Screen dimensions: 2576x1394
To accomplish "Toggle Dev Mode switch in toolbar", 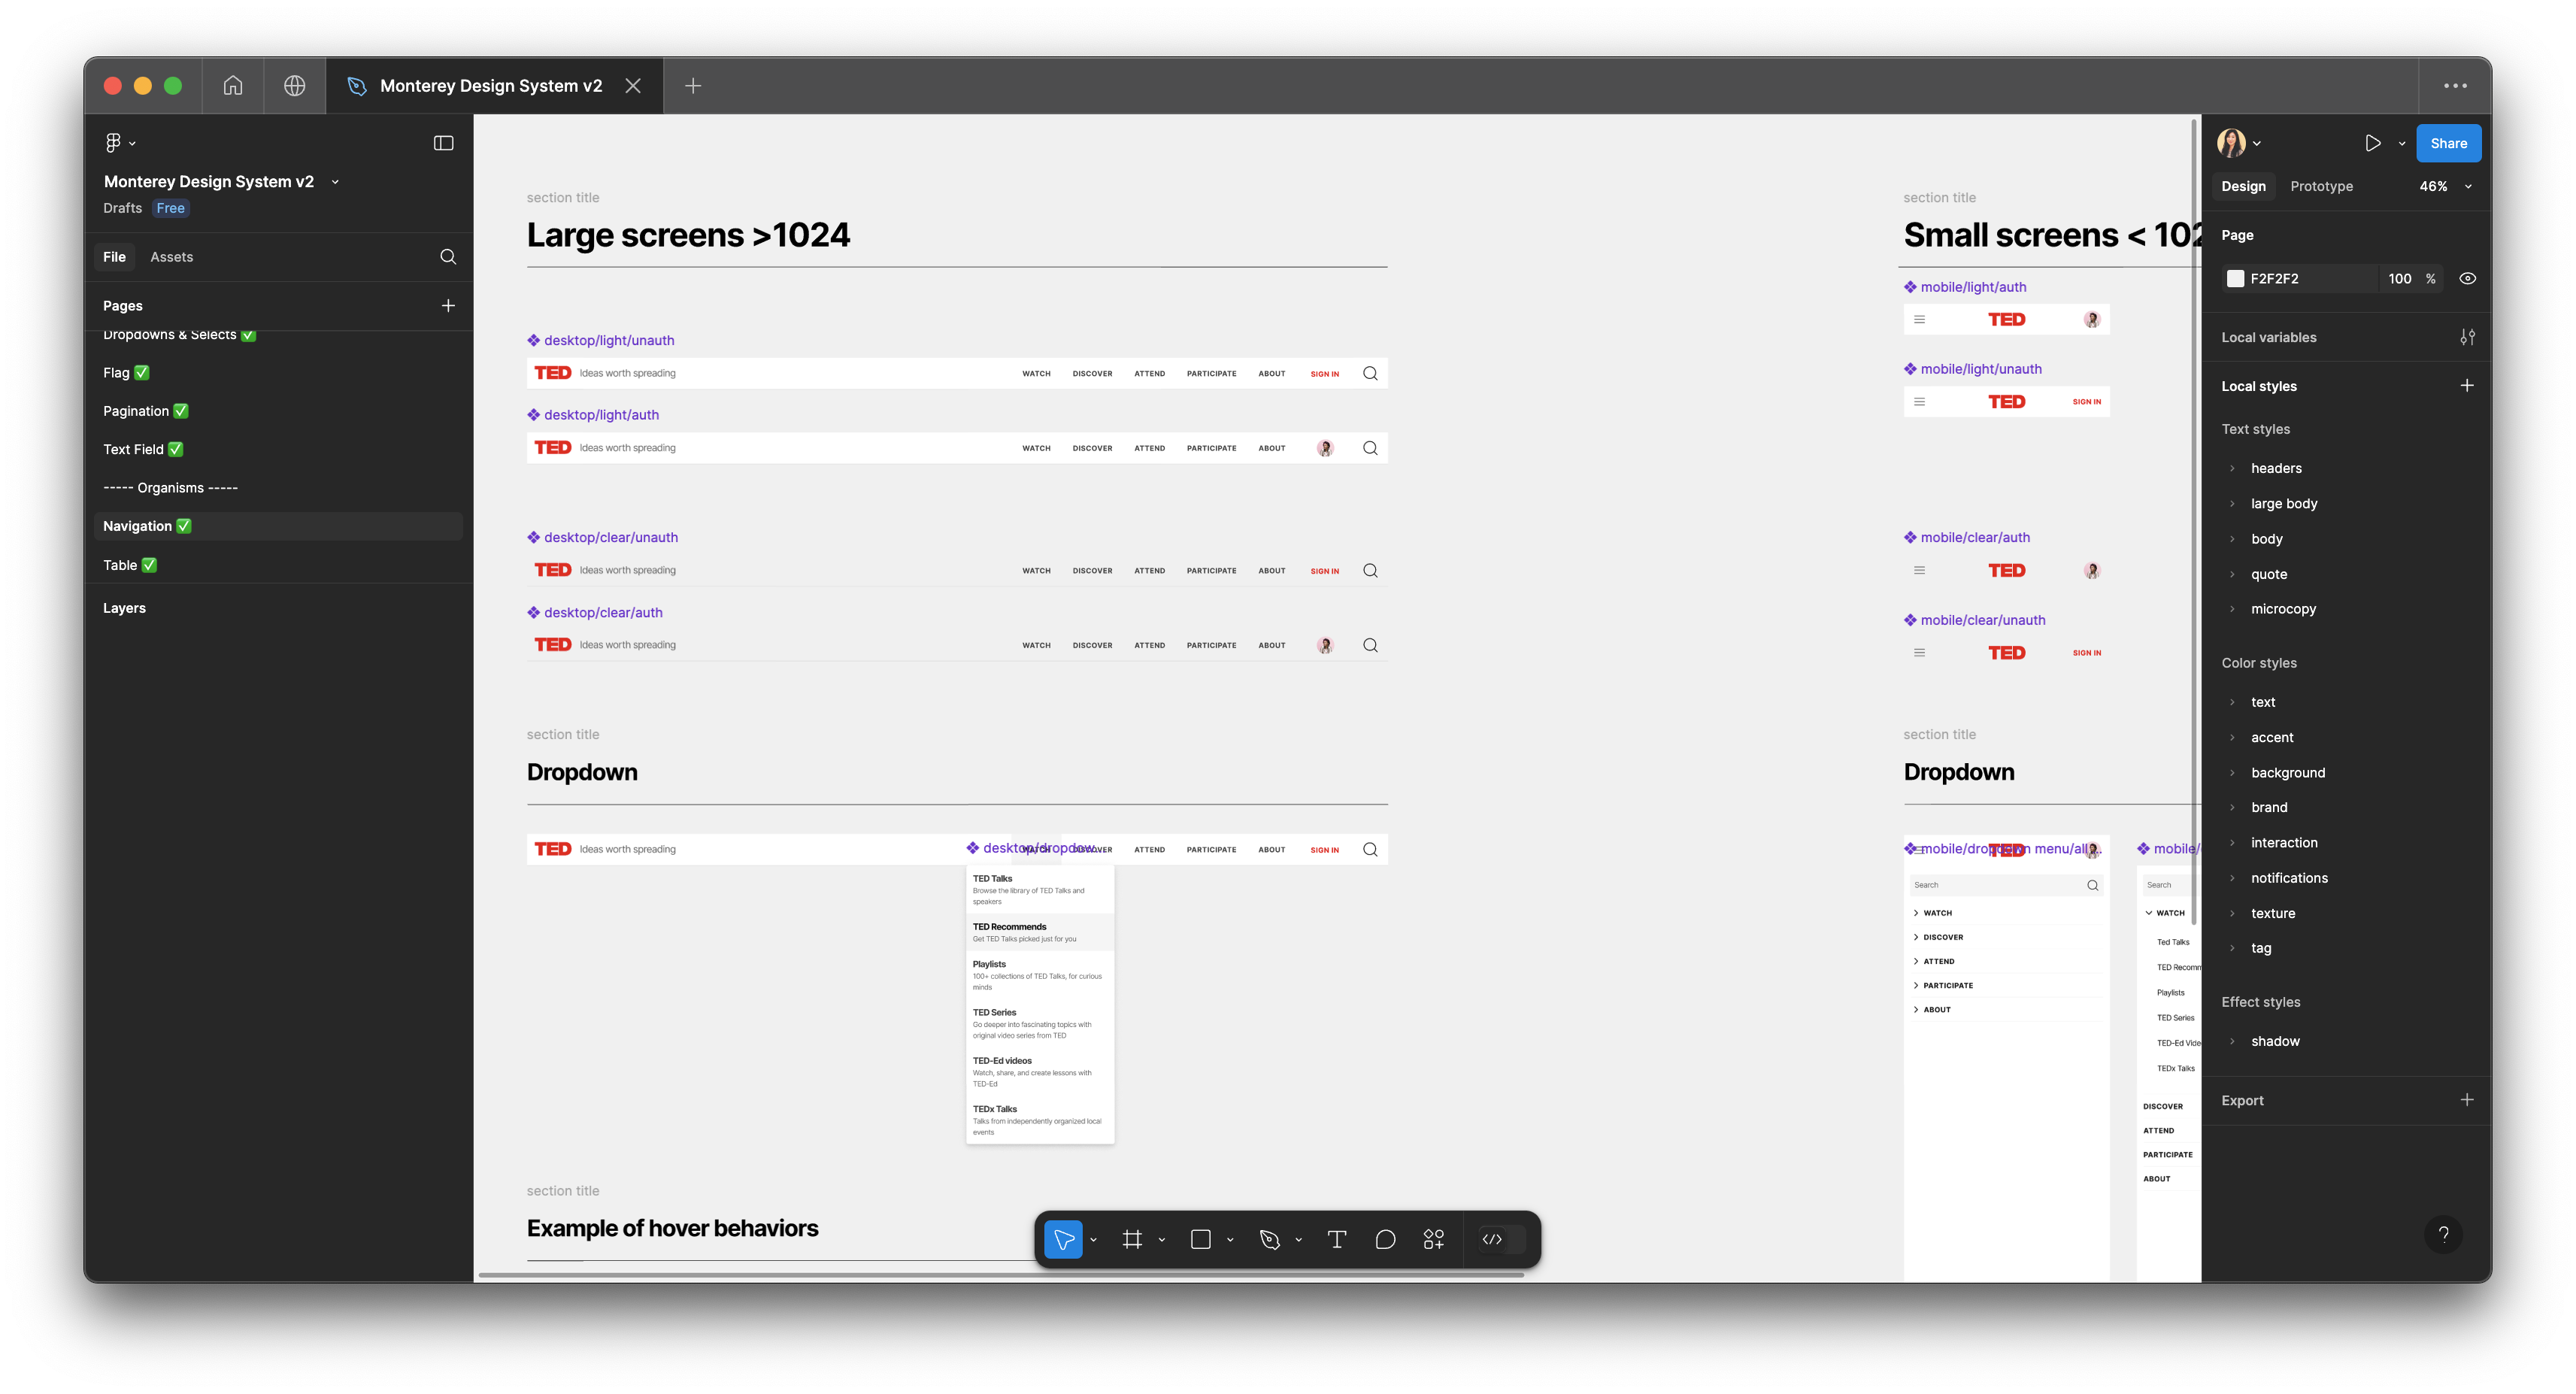I will [x=1501, y=1239].
